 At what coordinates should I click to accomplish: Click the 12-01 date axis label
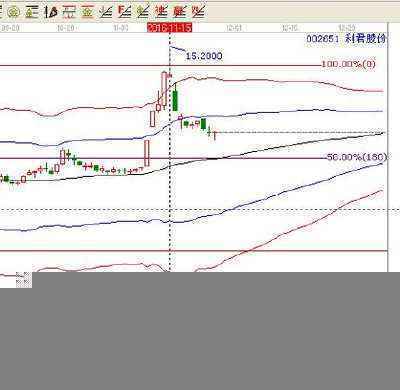tap(234, 28)
